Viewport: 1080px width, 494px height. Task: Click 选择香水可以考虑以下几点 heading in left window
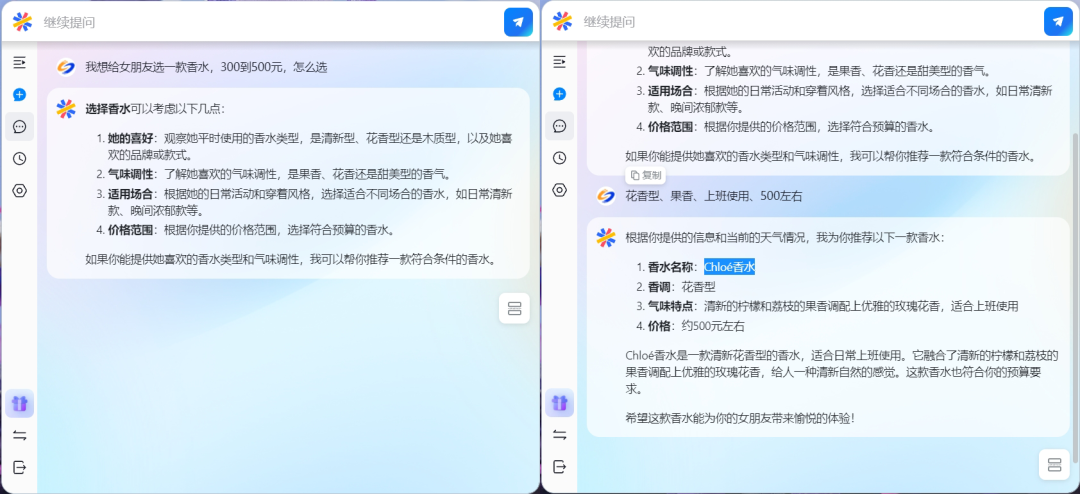tap(155, 108)
